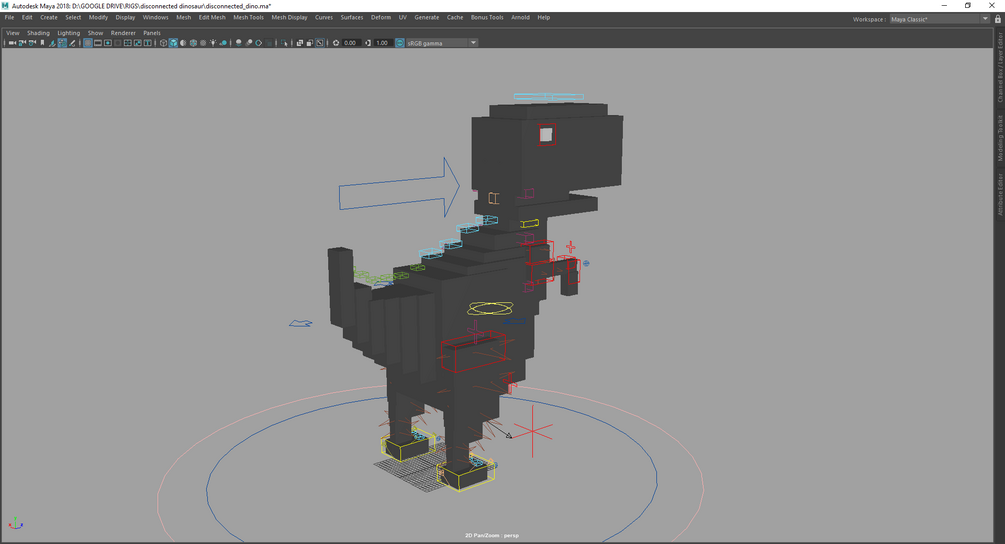Open the Arnold menu
The image size is (1005, 544).
(520, 17)
